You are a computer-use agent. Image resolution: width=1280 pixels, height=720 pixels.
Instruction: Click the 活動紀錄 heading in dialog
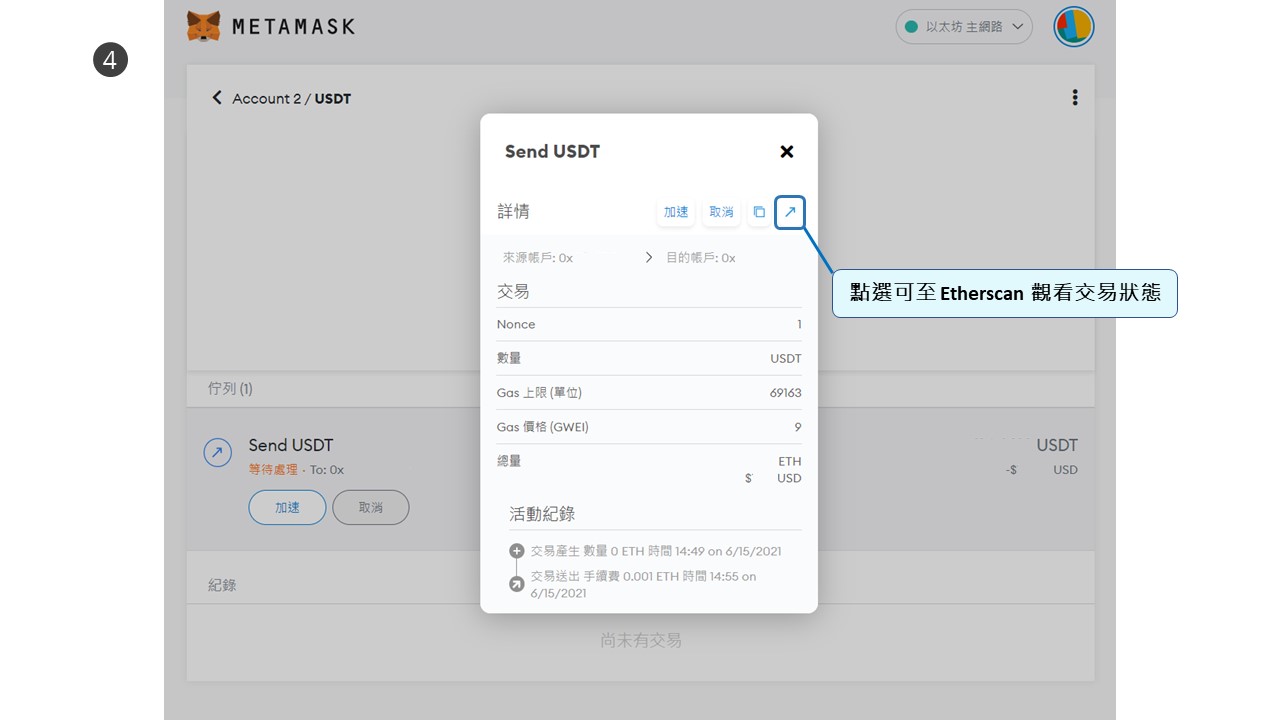click(542, 514)
